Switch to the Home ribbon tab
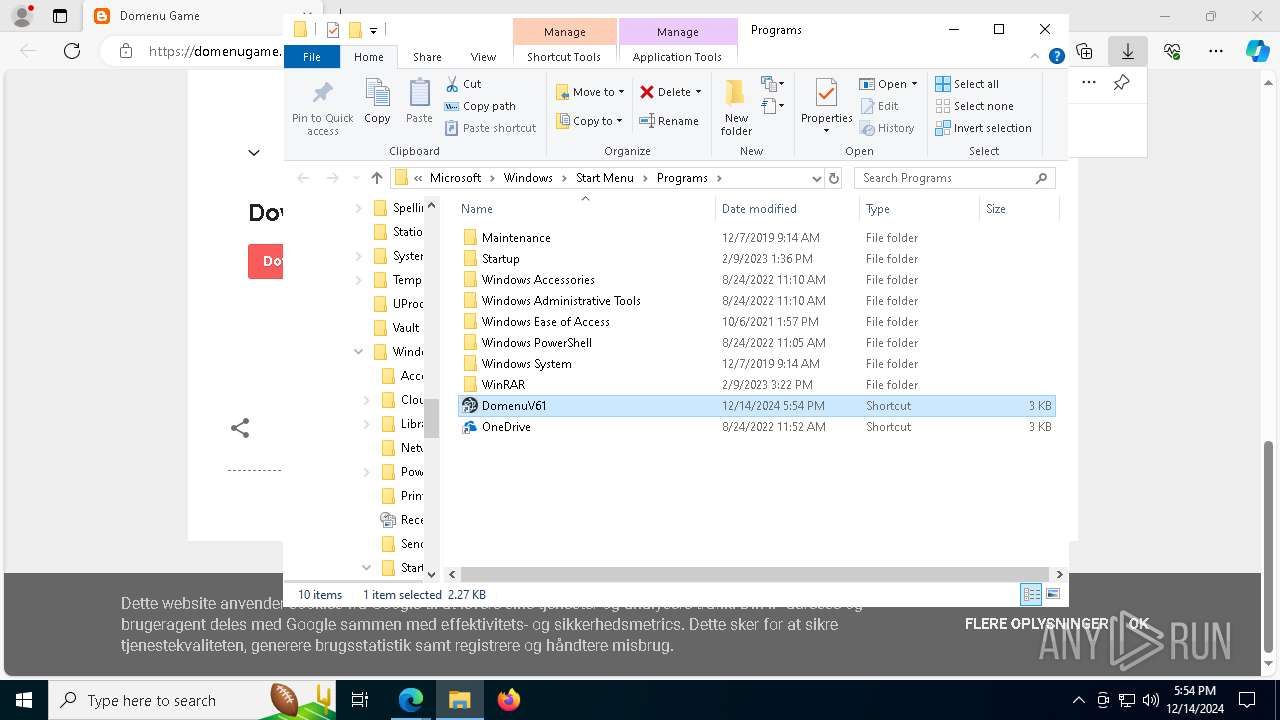 point(369,57)
